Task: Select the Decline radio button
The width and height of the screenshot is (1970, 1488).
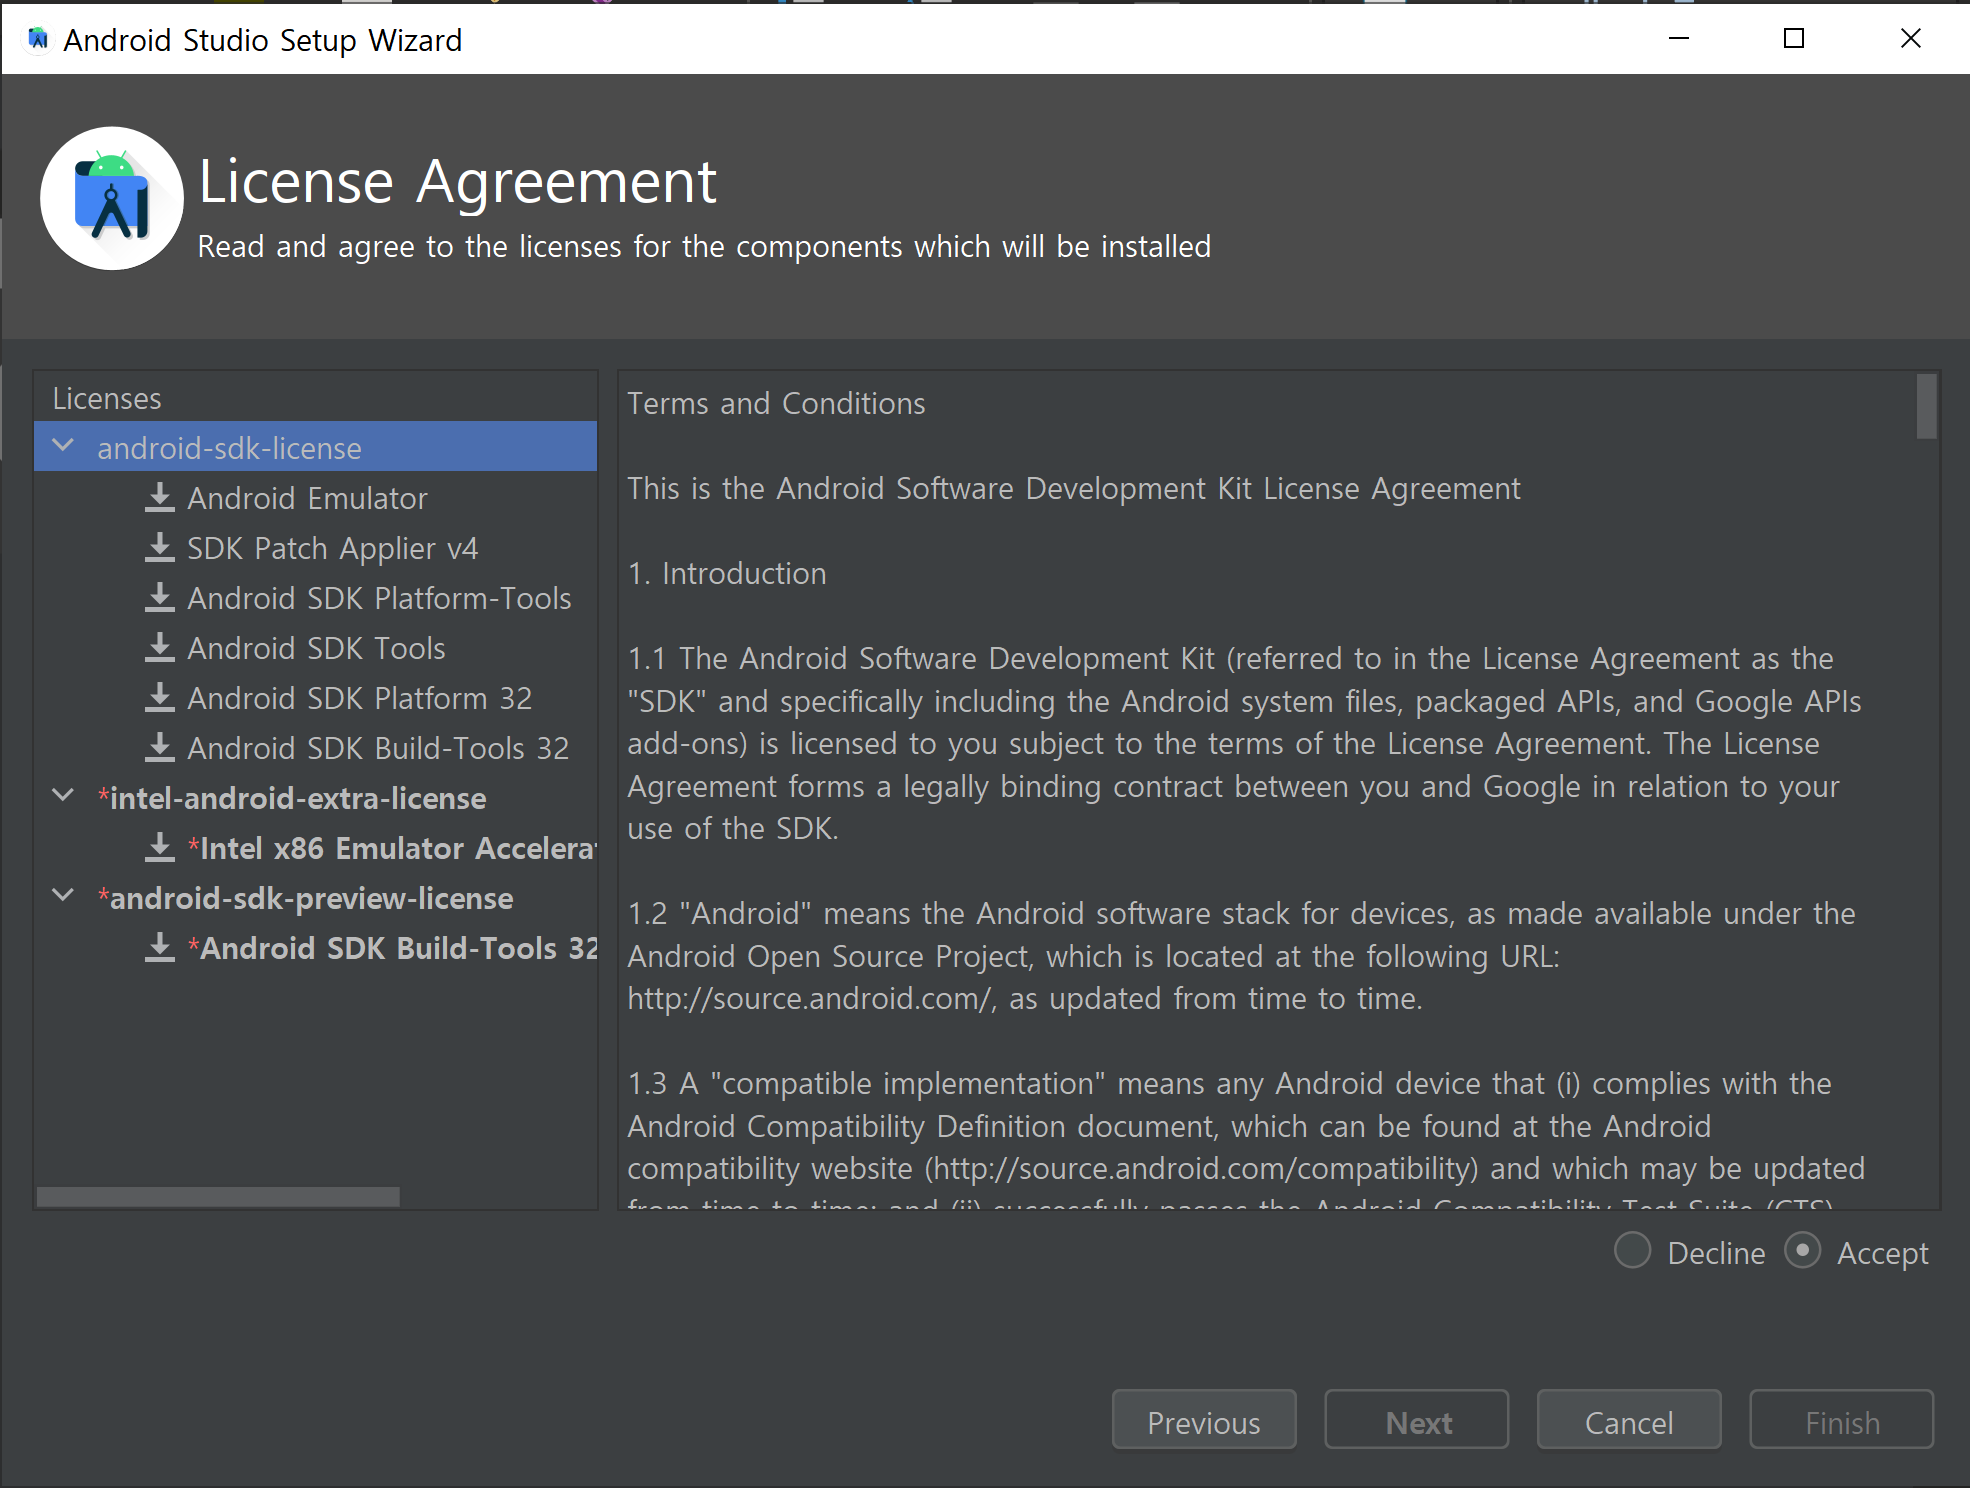Action: 1632,1251
